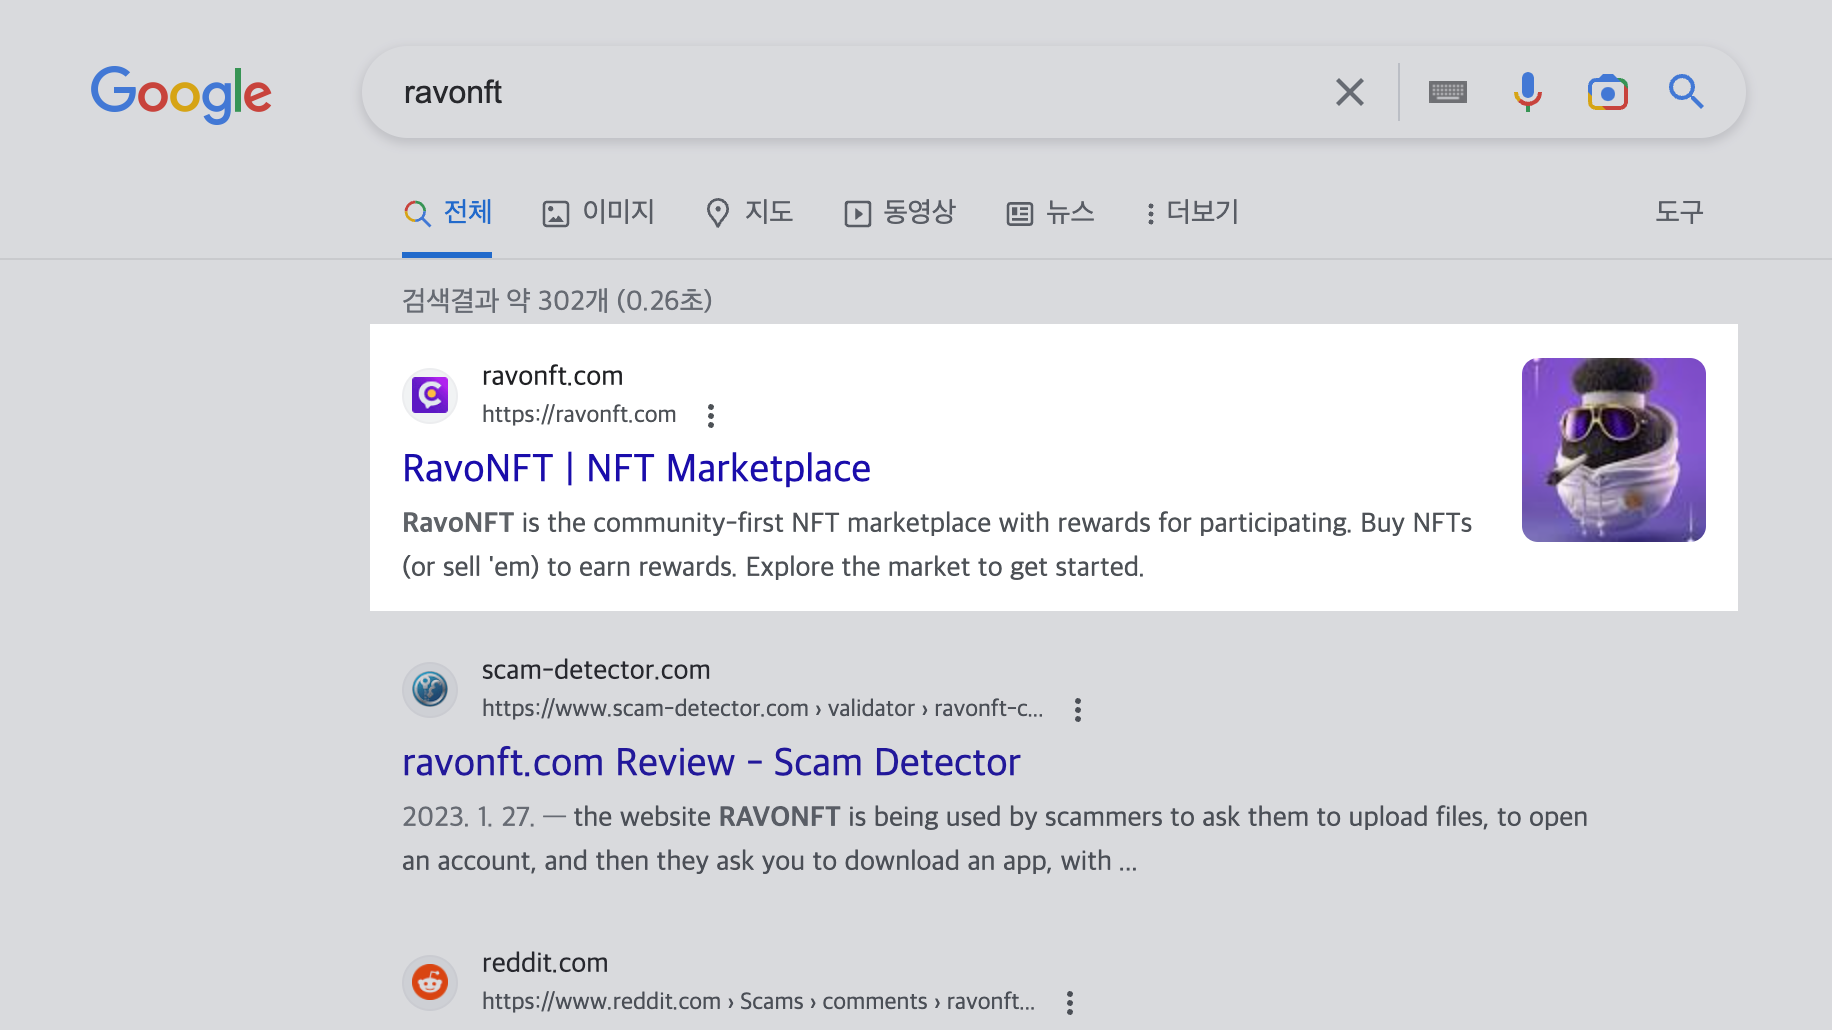This screenshot has height=1030, width=1832.
Task: Click the RavoNFT result thumbnail image
Action: click(x=1613, y=450)
